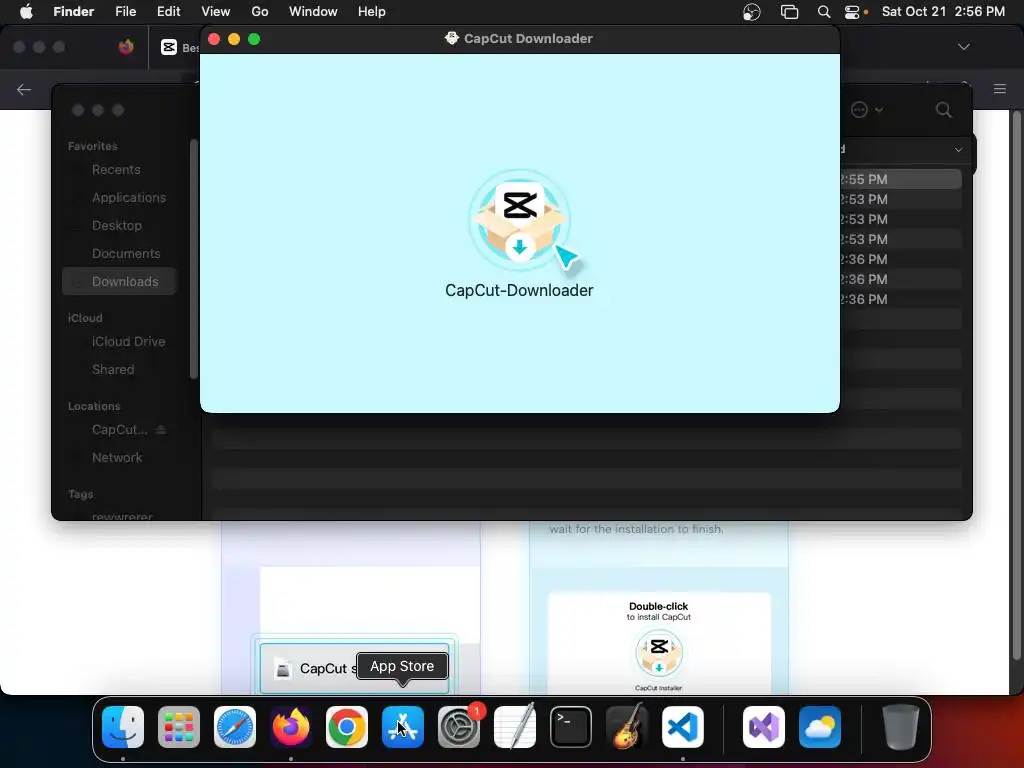
Task: Select Desktop in the Finder sidebar
Action: click(117, 226)
